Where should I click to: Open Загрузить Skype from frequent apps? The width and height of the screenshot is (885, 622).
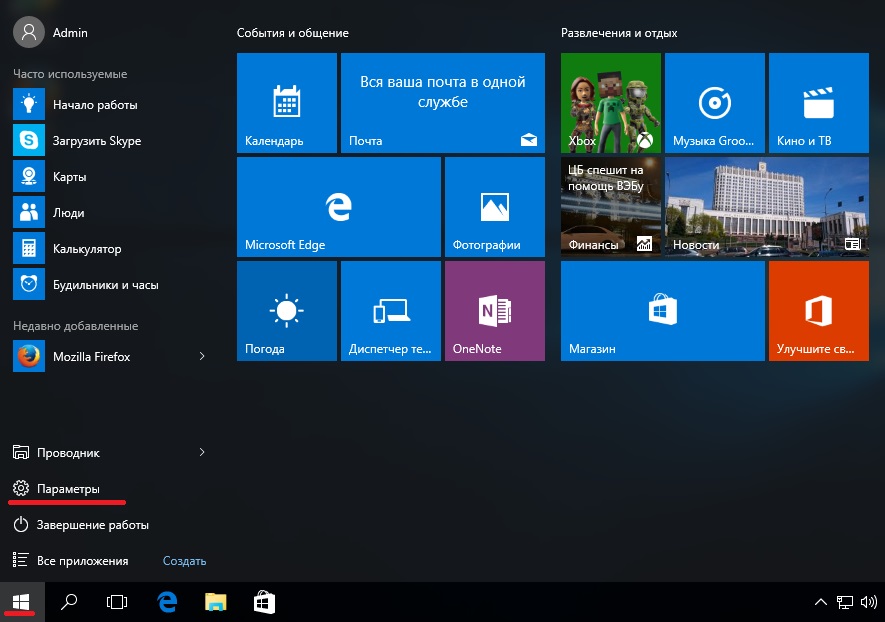tap(96, 141)
